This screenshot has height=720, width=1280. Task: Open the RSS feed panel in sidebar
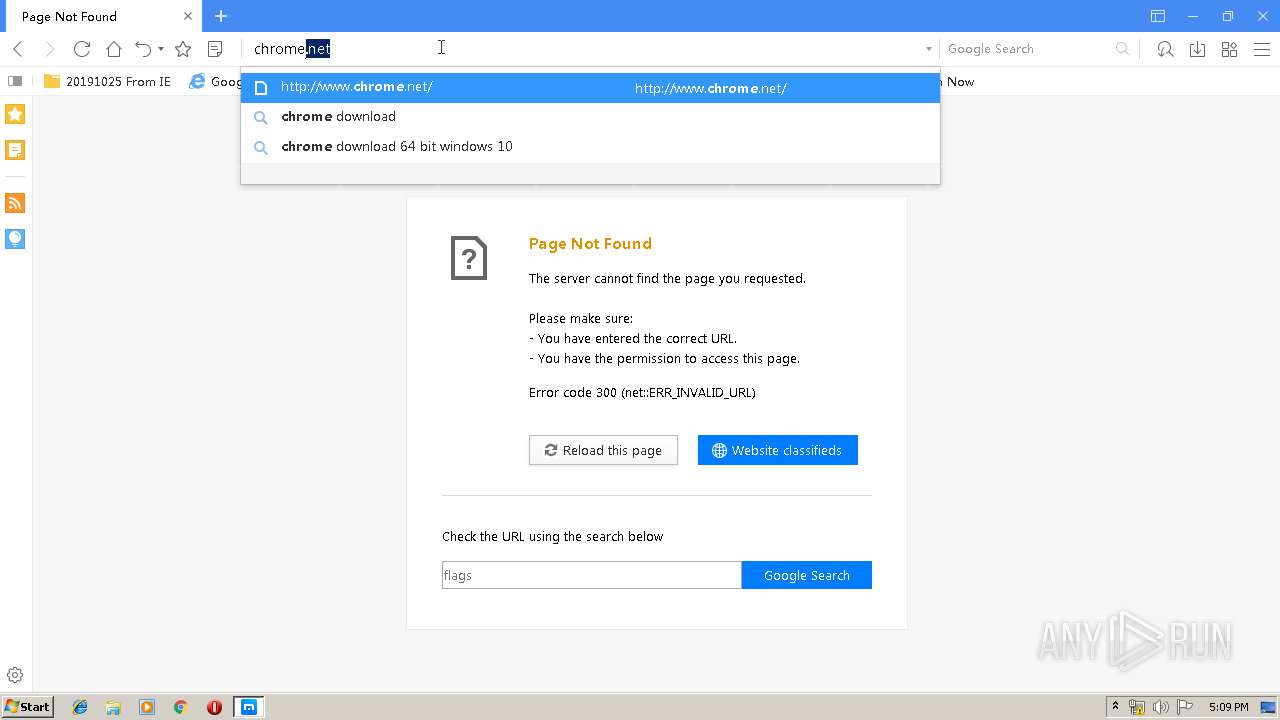(15, 203)
